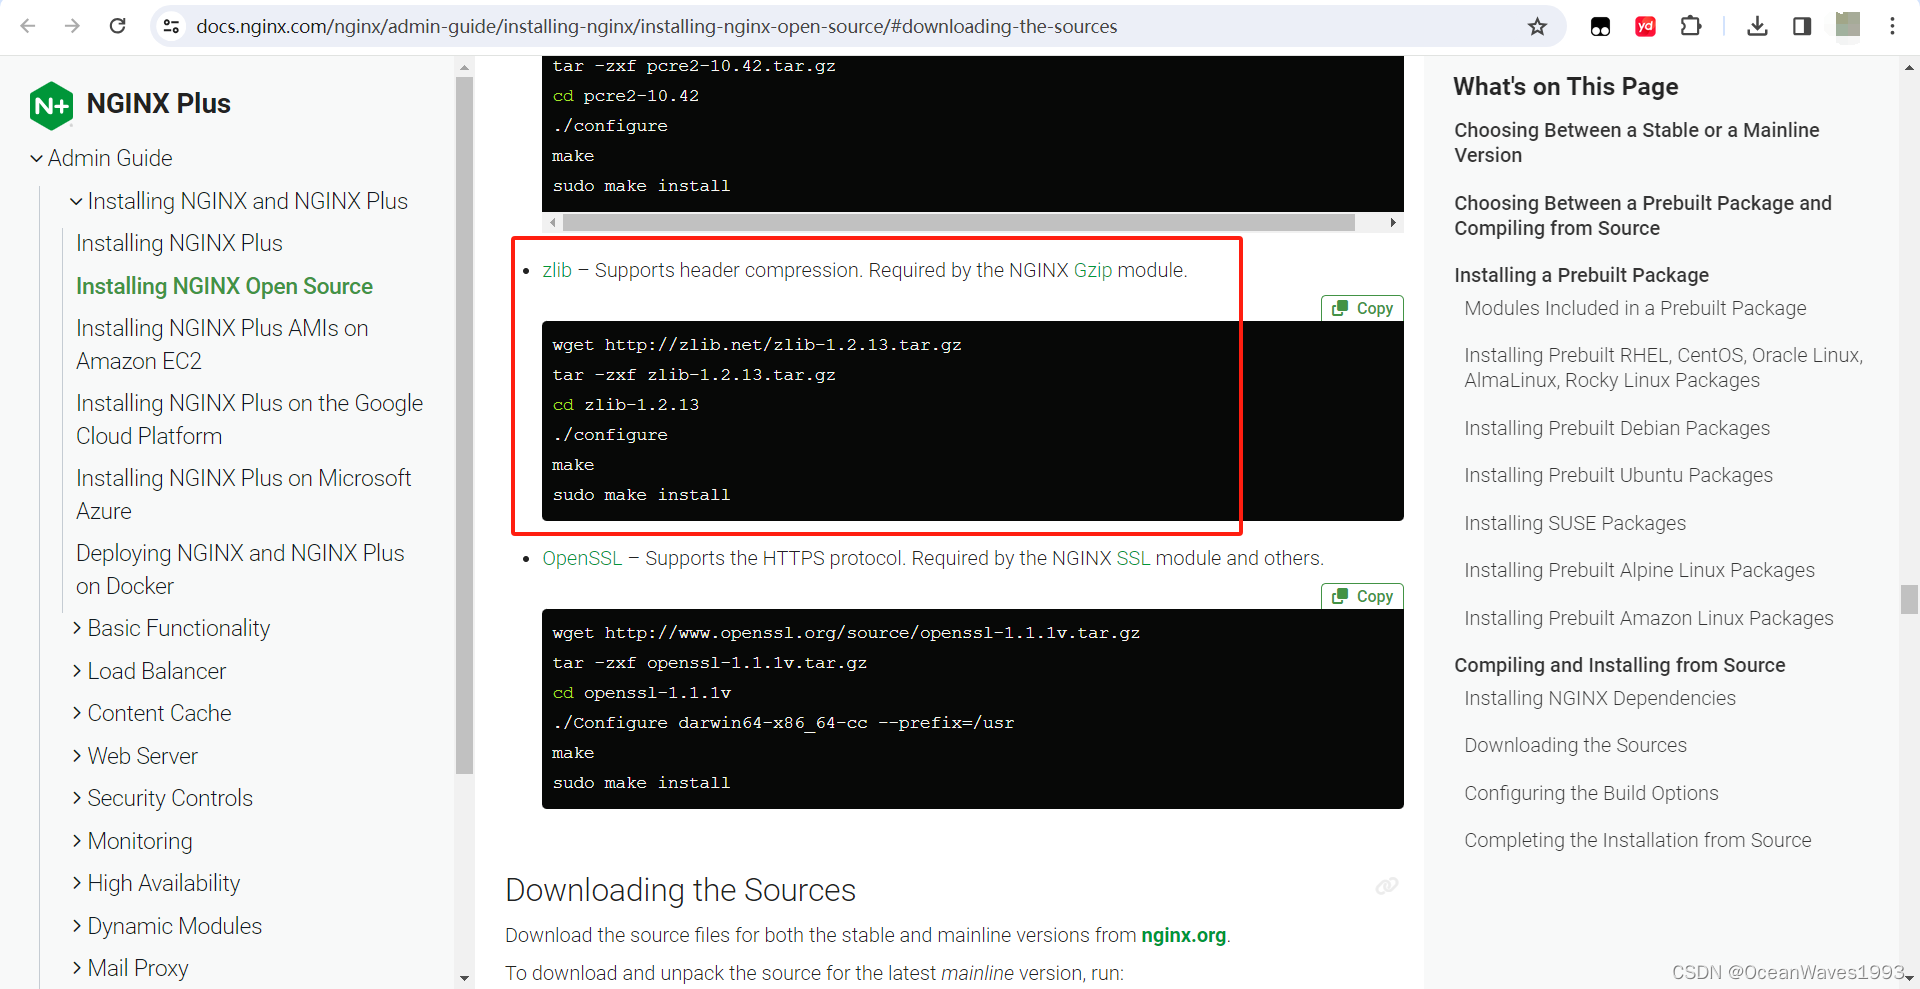Jump to Downloading the Sources in page outline
The image size is (1920, 989).
point(1575,745)
